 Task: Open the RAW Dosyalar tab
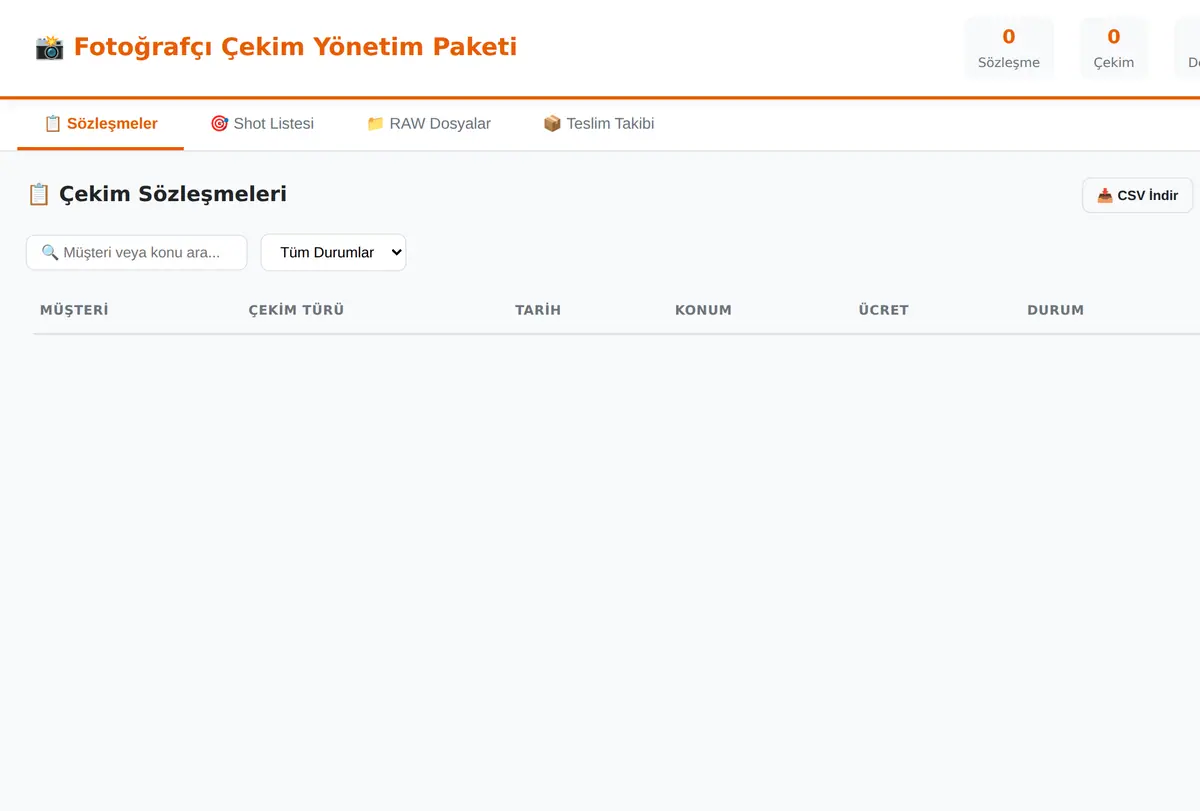tap(428, 124)
